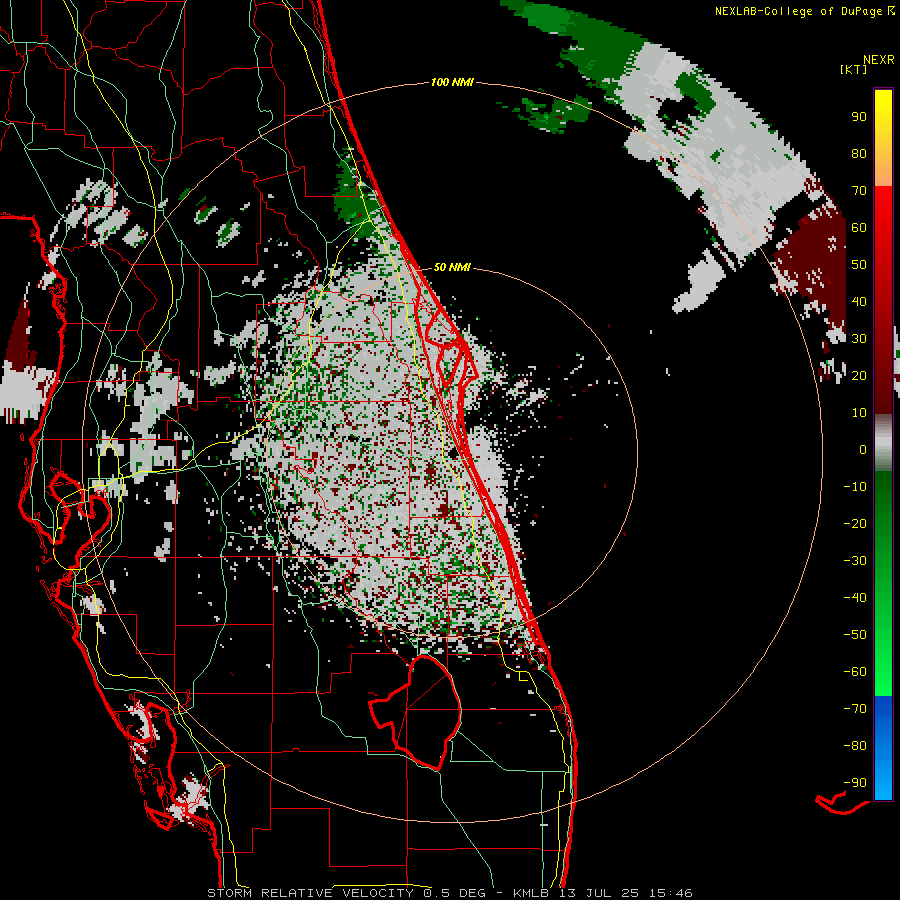Click the 40 value on velocity scale
This screenshot has width=900, height=900.
859,302
